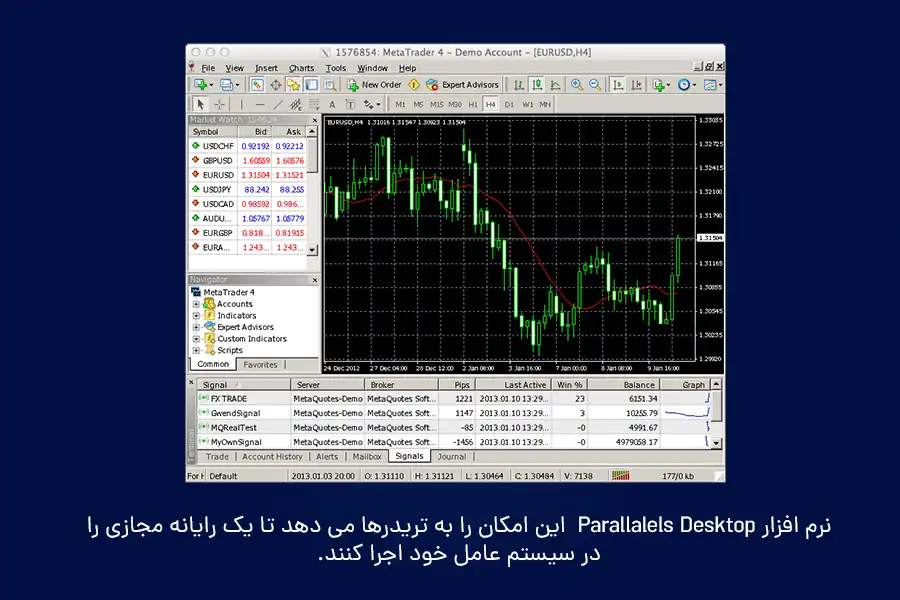Expand the Scripts tree node
Viewport: 900px width, 600px height.
196,350
